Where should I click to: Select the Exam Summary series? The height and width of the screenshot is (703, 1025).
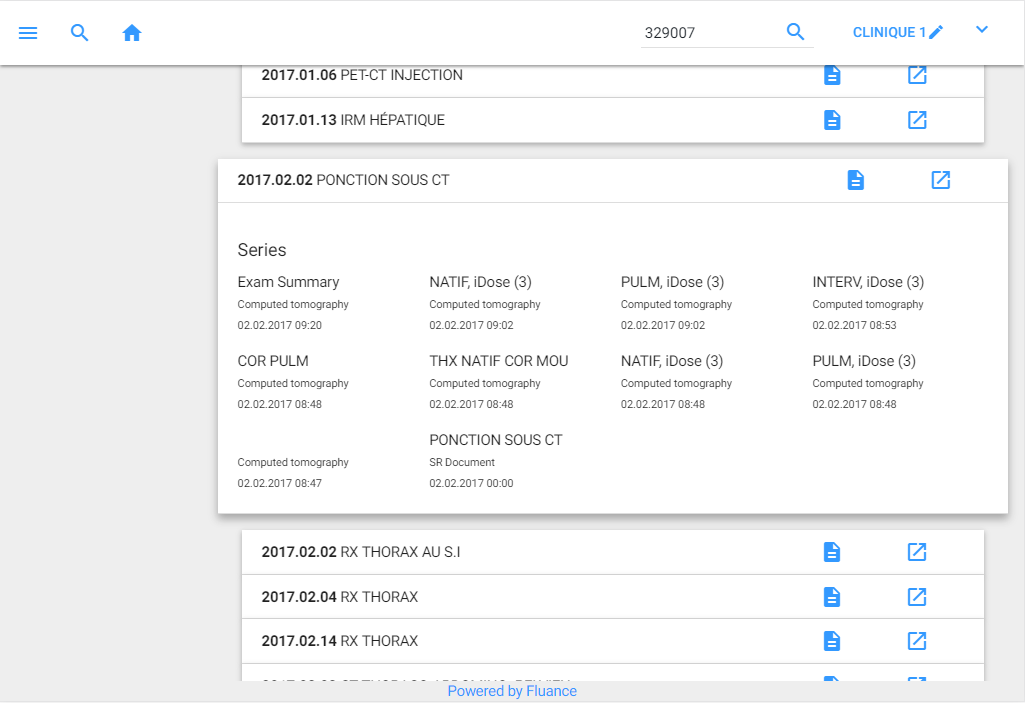tap(288, 282)
